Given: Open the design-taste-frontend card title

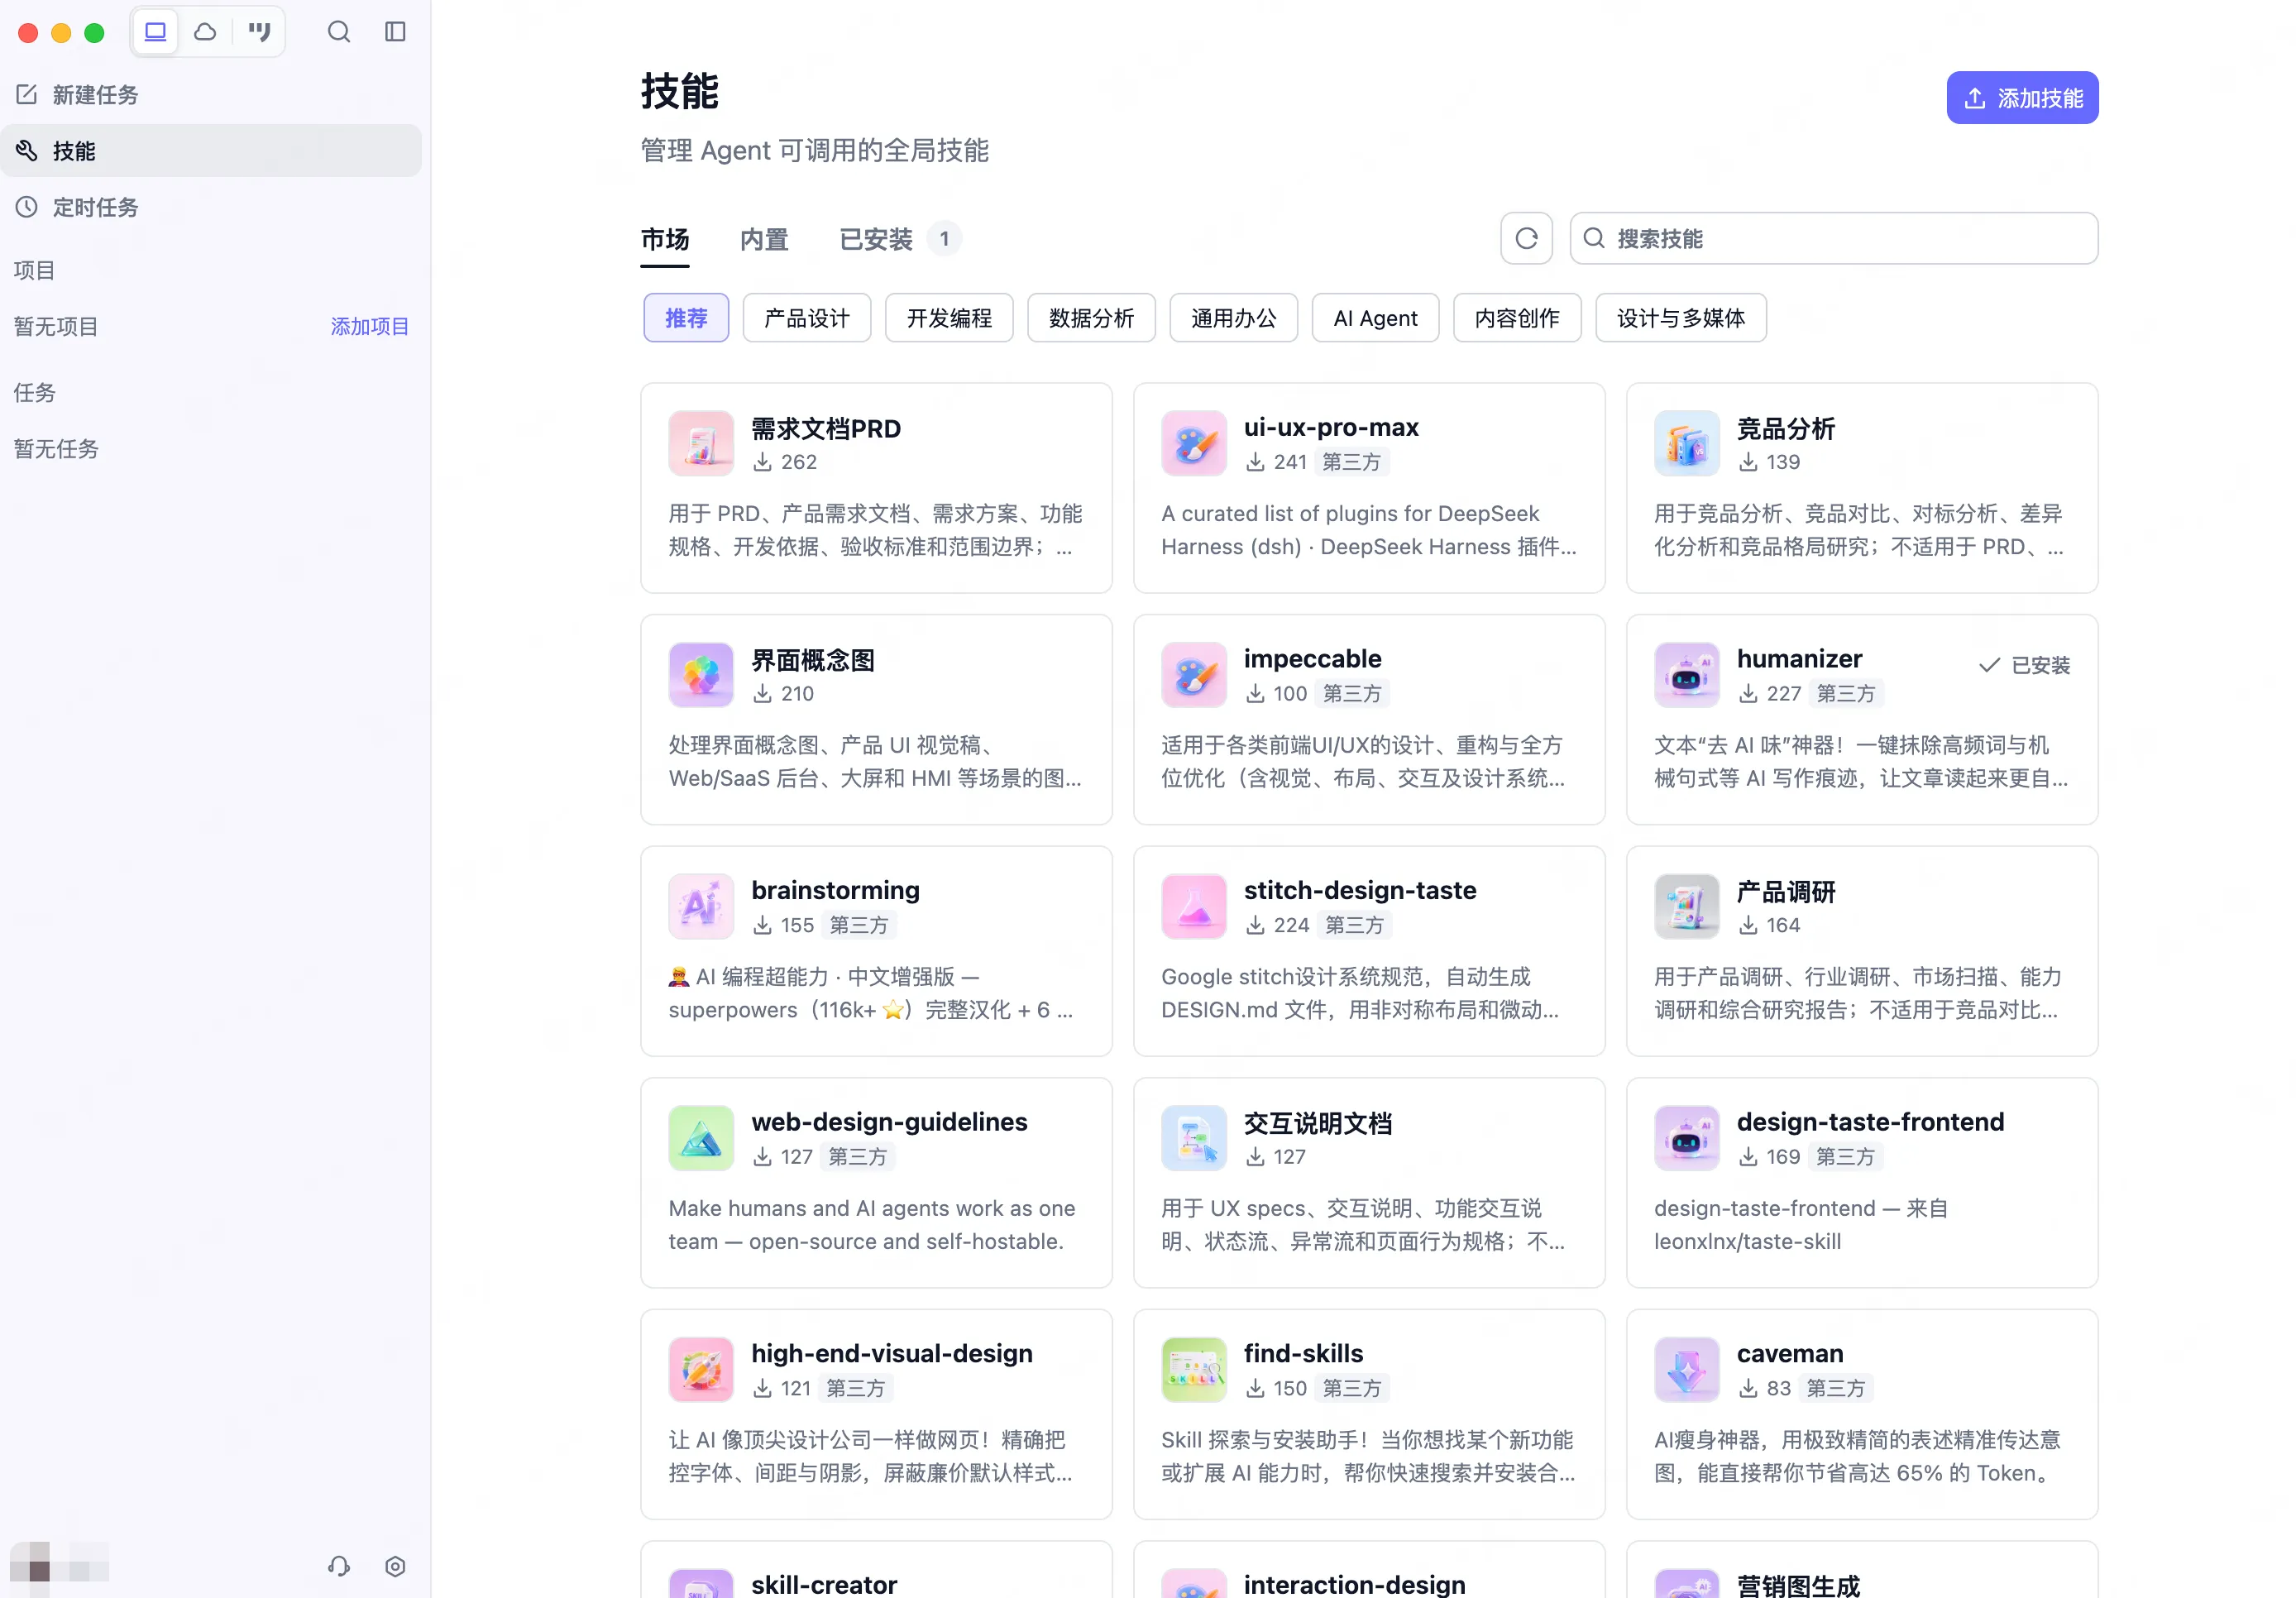Looking at the screenshot, I should point(1870,1122).
